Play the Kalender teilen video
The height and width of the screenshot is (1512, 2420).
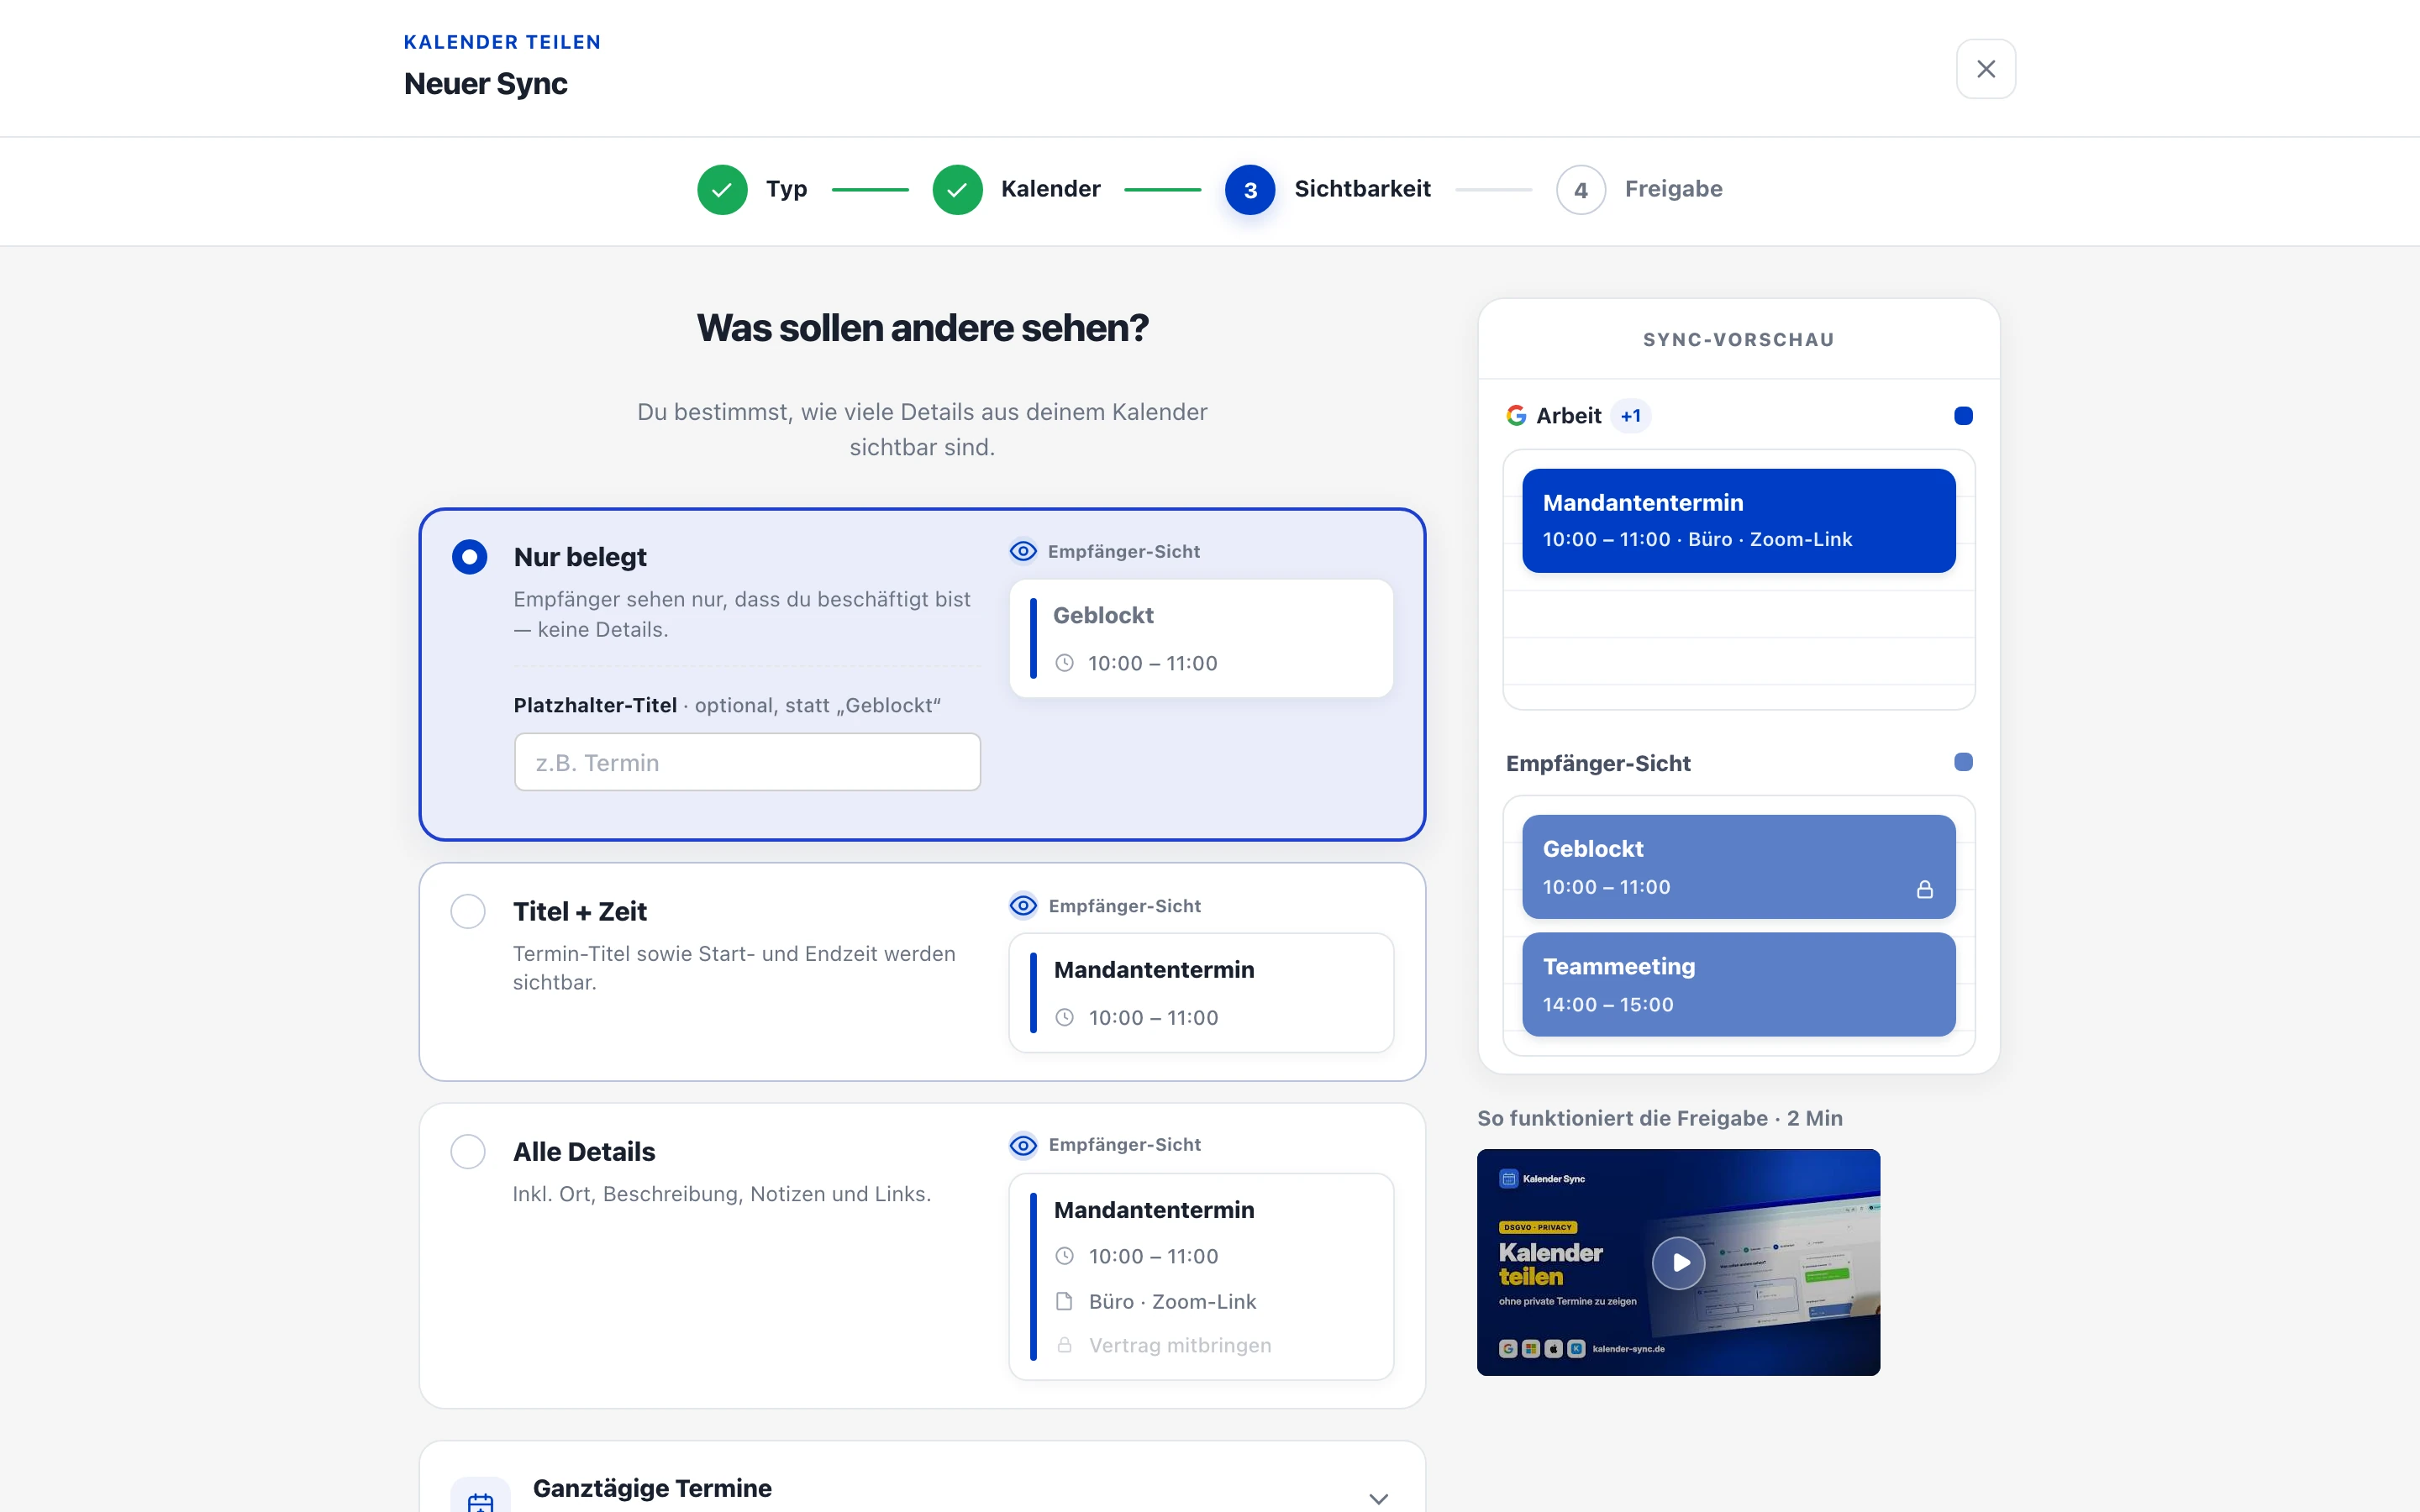[1679, 1262]
